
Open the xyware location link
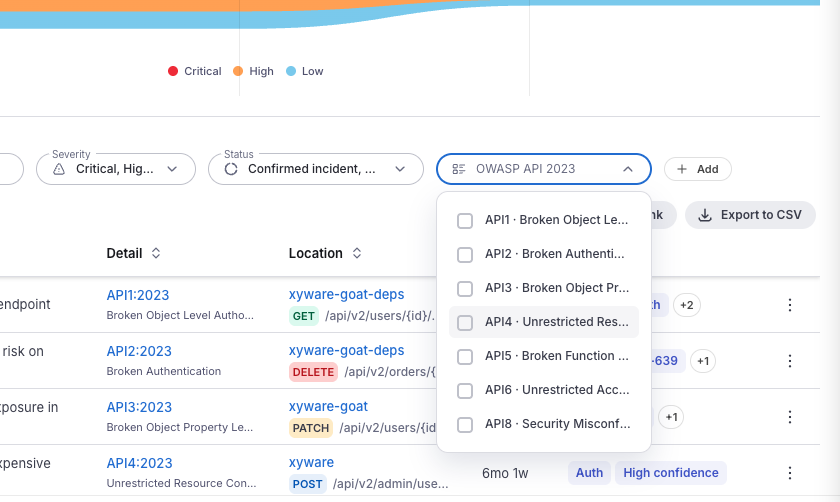tap(311, 462)
